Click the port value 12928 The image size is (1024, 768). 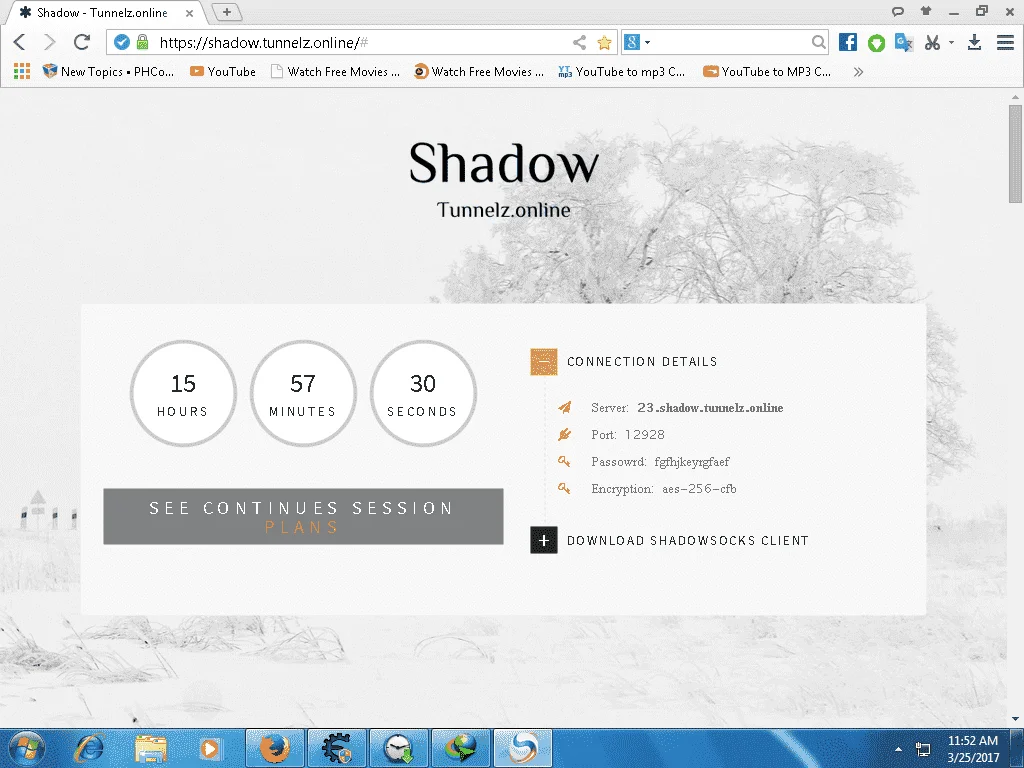(645, 435)
